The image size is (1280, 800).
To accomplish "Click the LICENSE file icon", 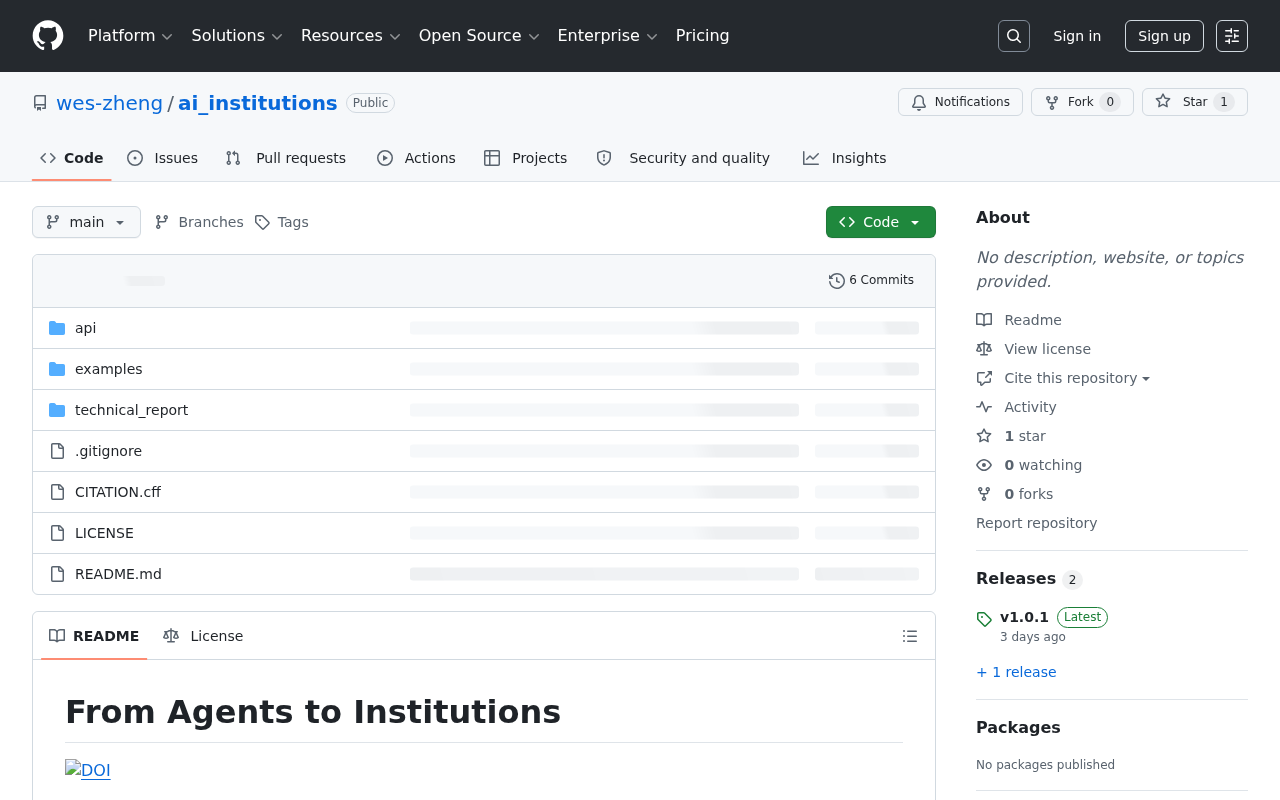I will 57,533.
